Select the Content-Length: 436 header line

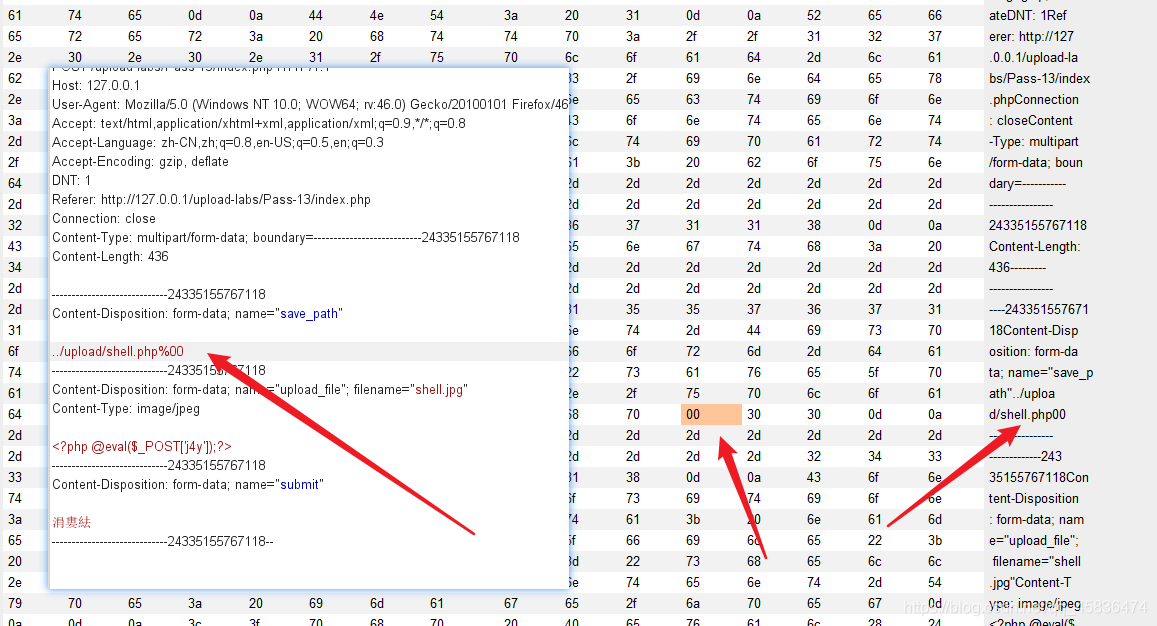[x=110, y=256]
